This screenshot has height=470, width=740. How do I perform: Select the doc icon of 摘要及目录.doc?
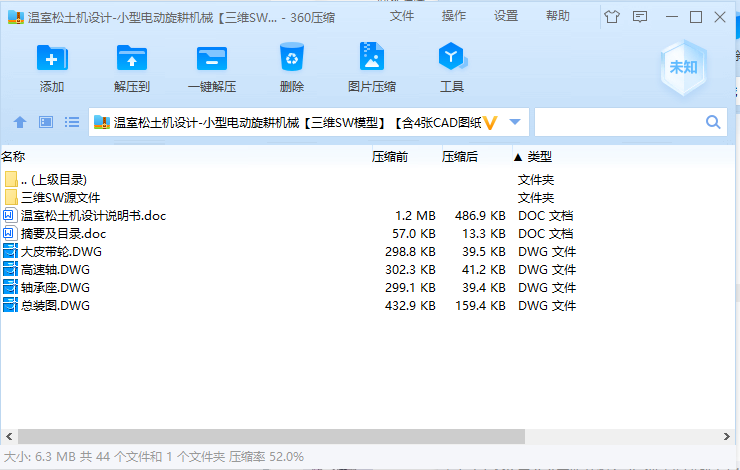click(x=9, y=233)
